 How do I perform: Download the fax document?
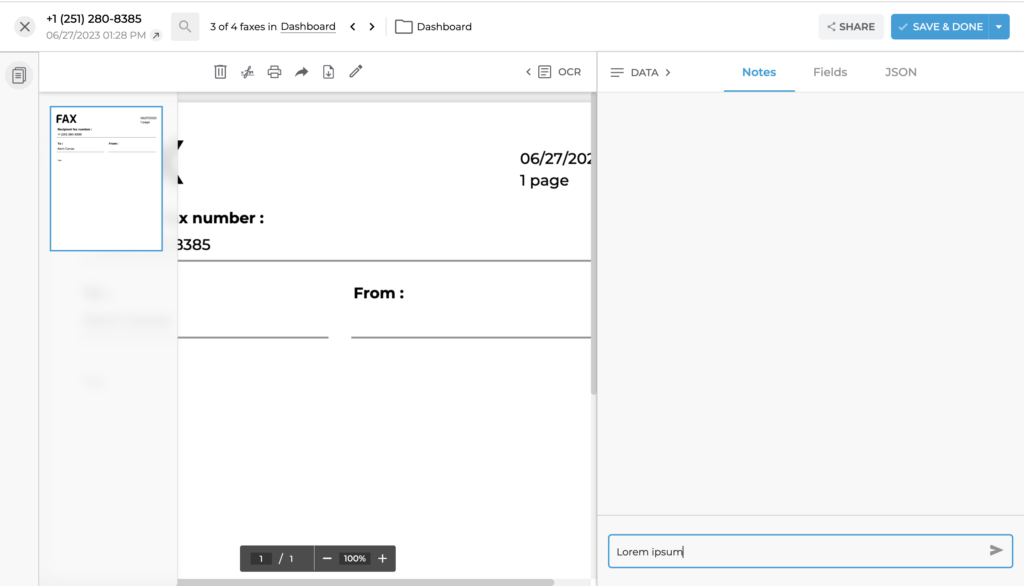point(328,71)
